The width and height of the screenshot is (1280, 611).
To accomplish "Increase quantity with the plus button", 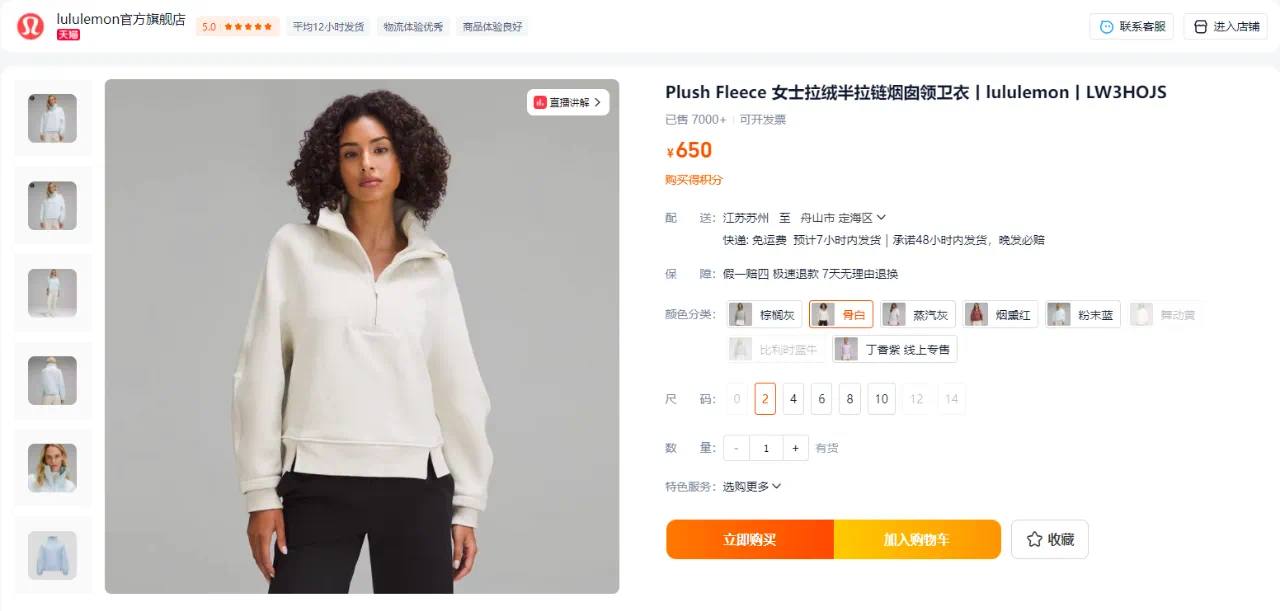I will 795,448.
